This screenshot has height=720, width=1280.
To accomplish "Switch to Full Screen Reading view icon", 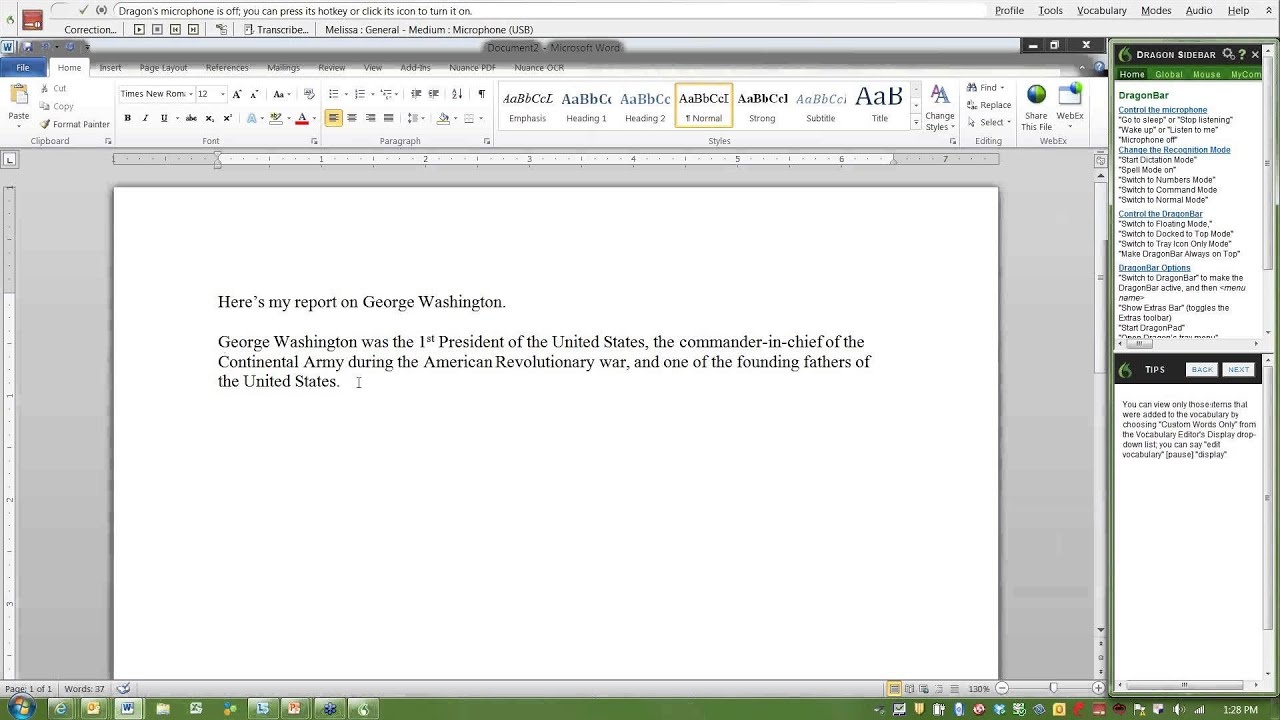I will 909,689.
